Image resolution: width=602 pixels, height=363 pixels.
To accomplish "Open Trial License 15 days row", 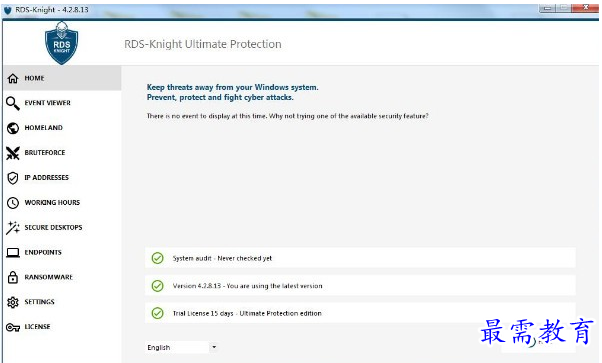I will click(x=360, y=313).
